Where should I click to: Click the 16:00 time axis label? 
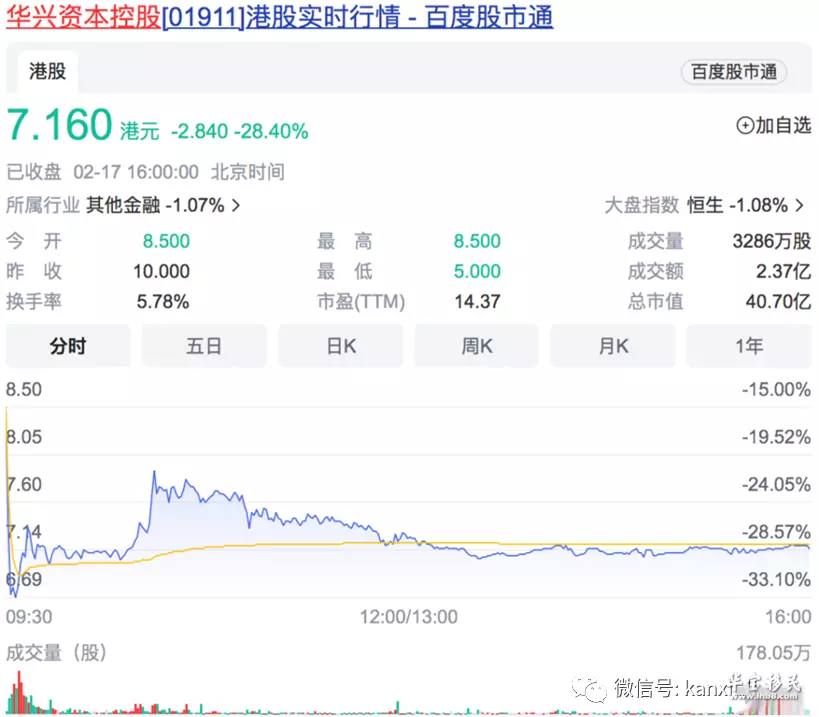pos(788,617)
